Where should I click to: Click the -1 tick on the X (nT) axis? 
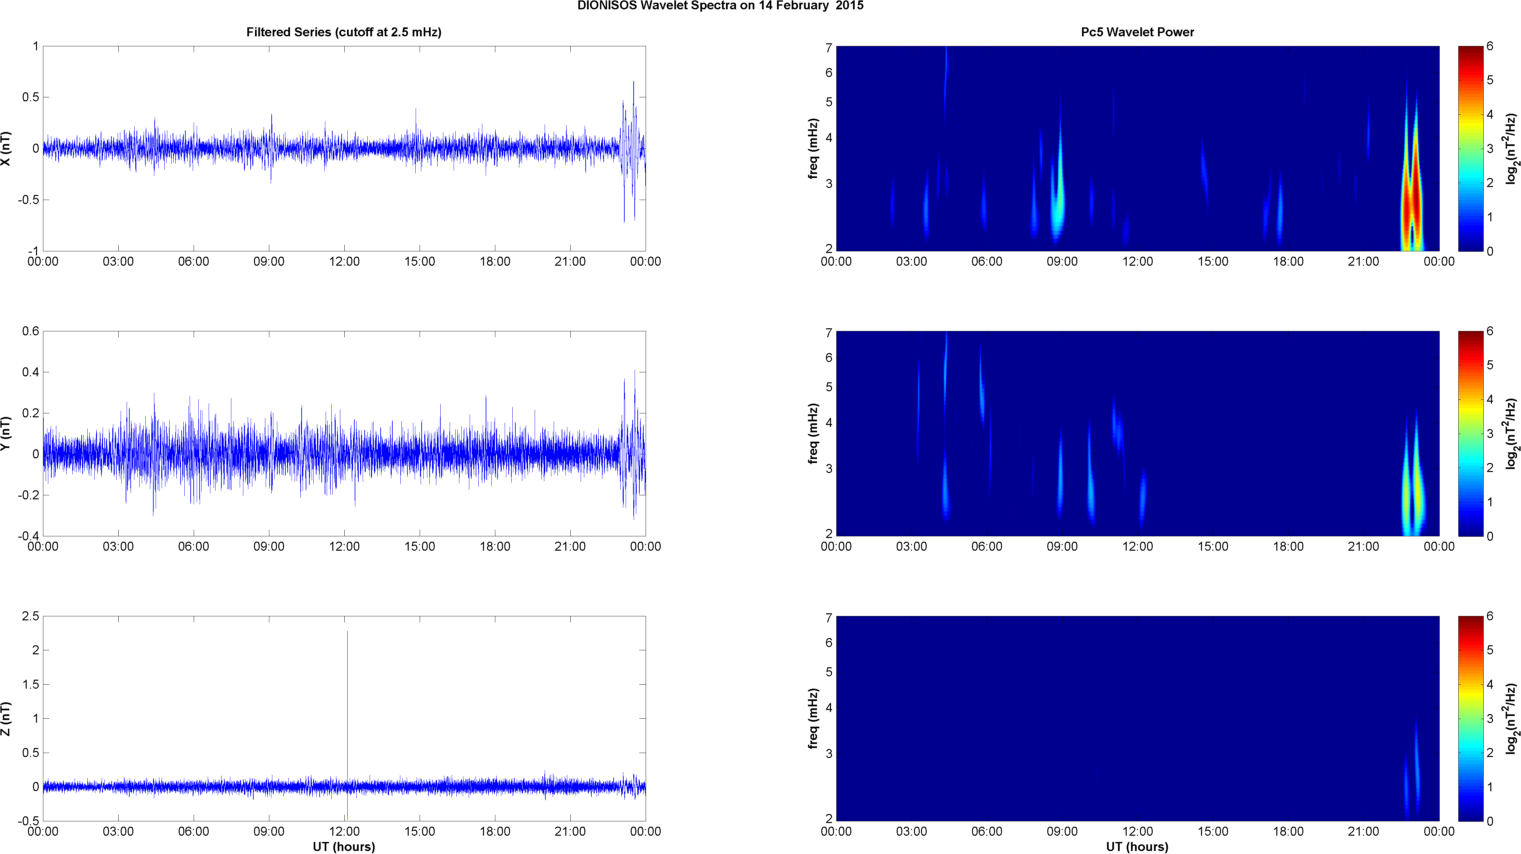[x=34, y=251]
